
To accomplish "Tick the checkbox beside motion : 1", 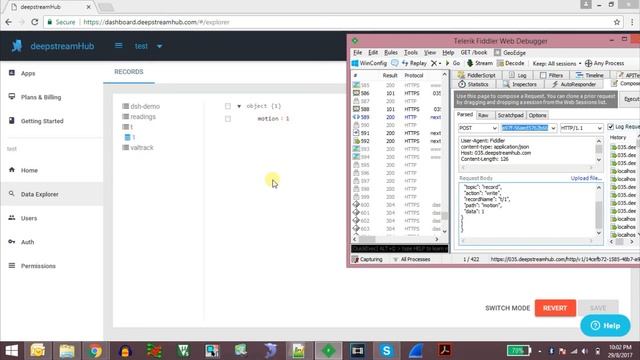I will [x=228, y=119].
